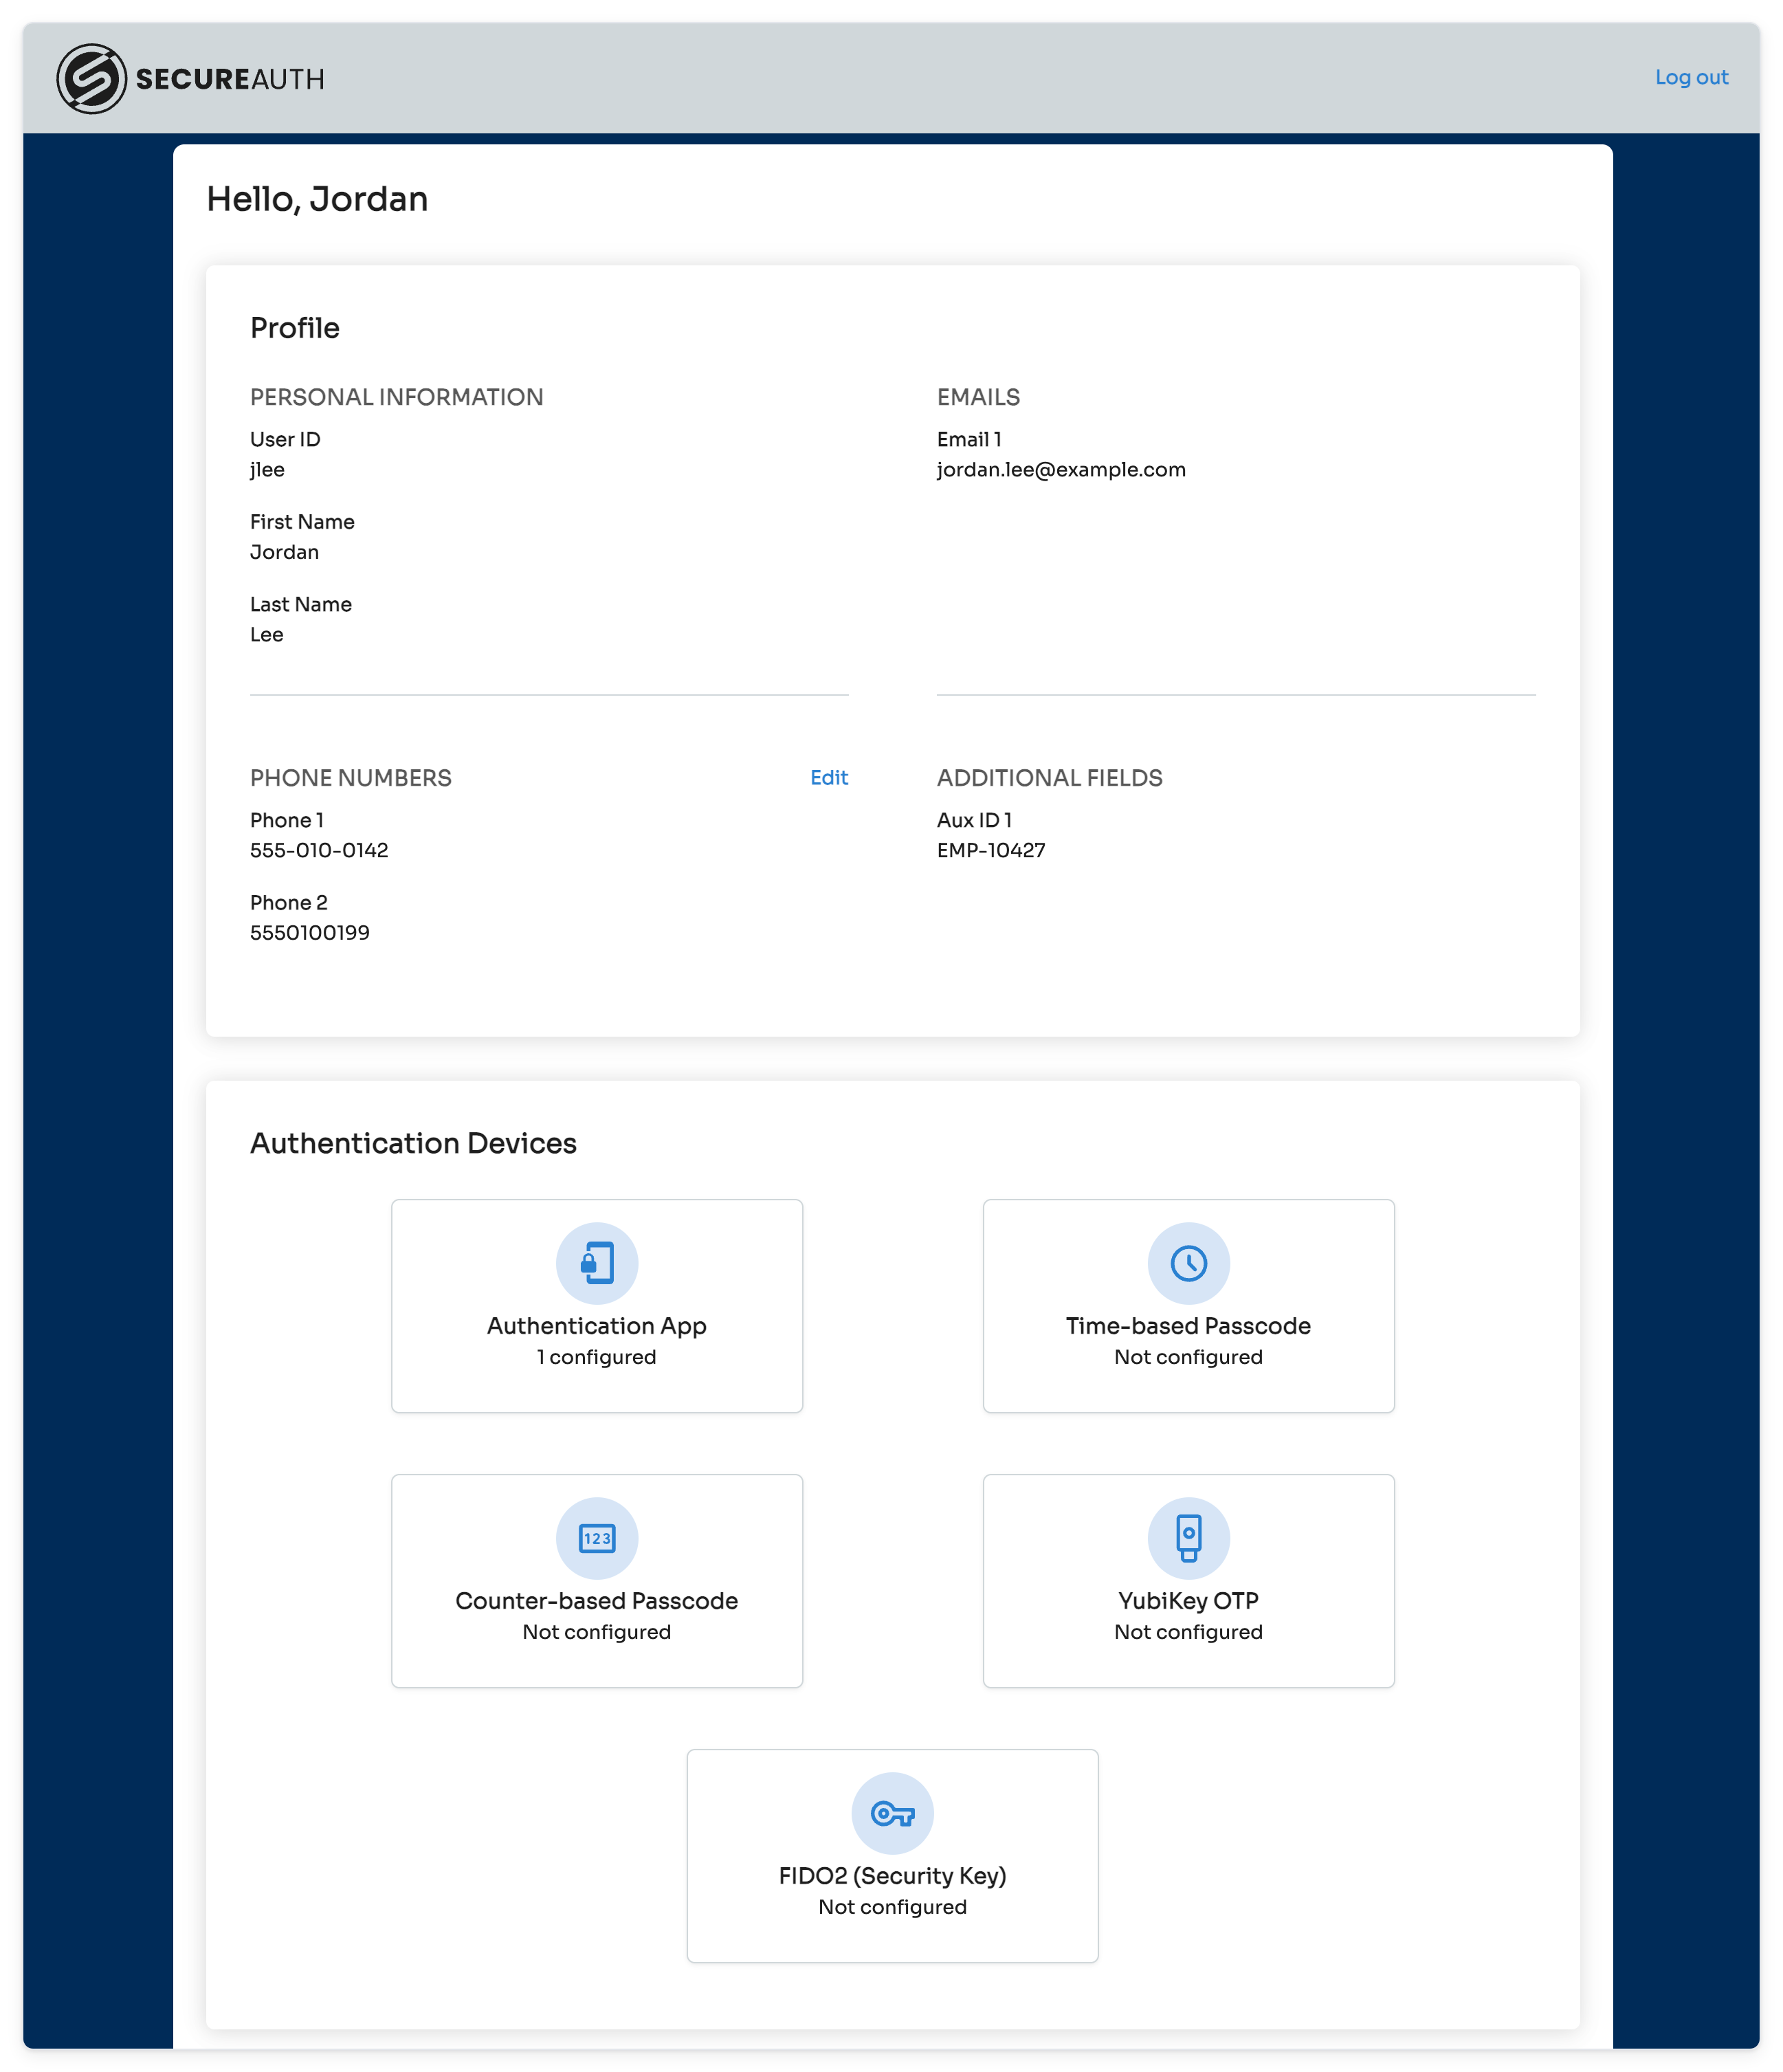
Task: Click the FIDO2 Security Key key icon
Action: pyautogui.click(x=892, y=1813)
